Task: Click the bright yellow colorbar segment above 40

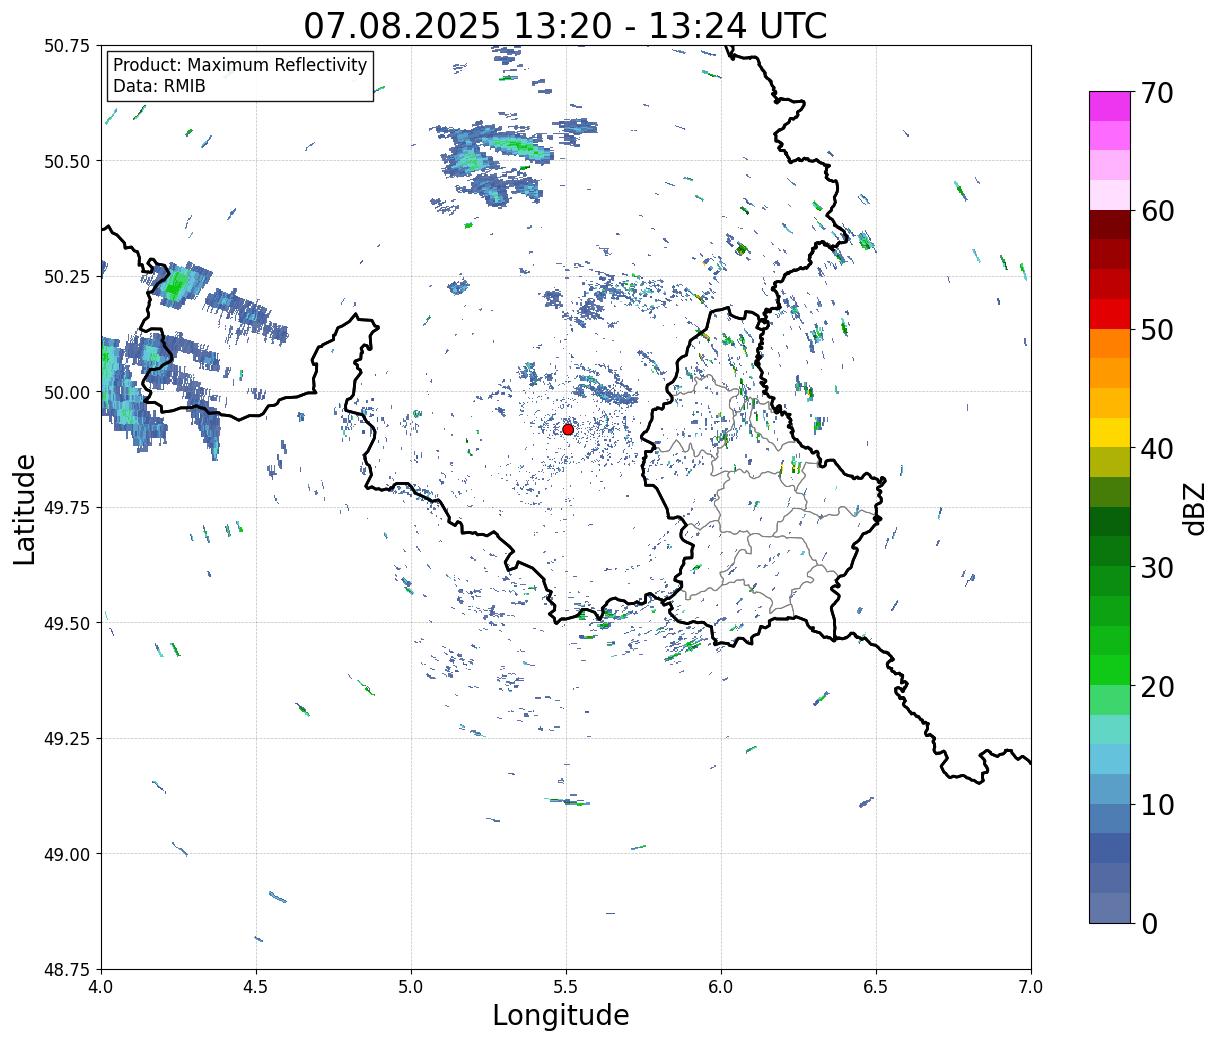Action: [x=1110, y=432]
